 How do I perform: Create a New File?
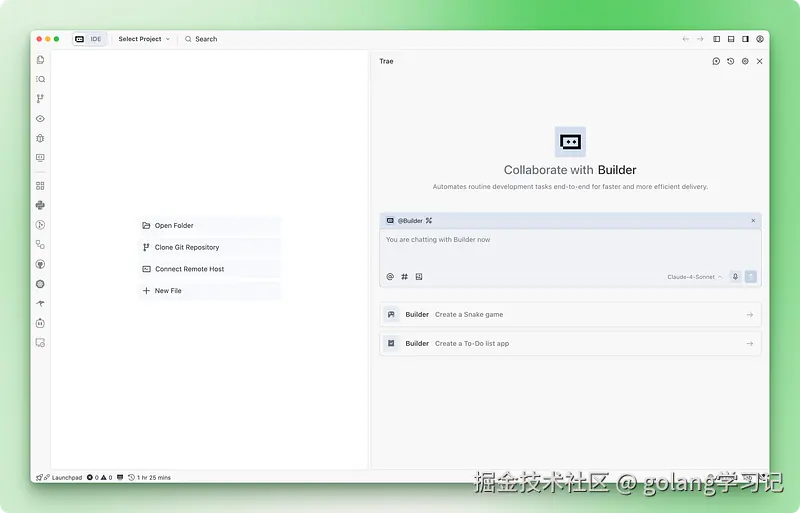tap(209, 290)
